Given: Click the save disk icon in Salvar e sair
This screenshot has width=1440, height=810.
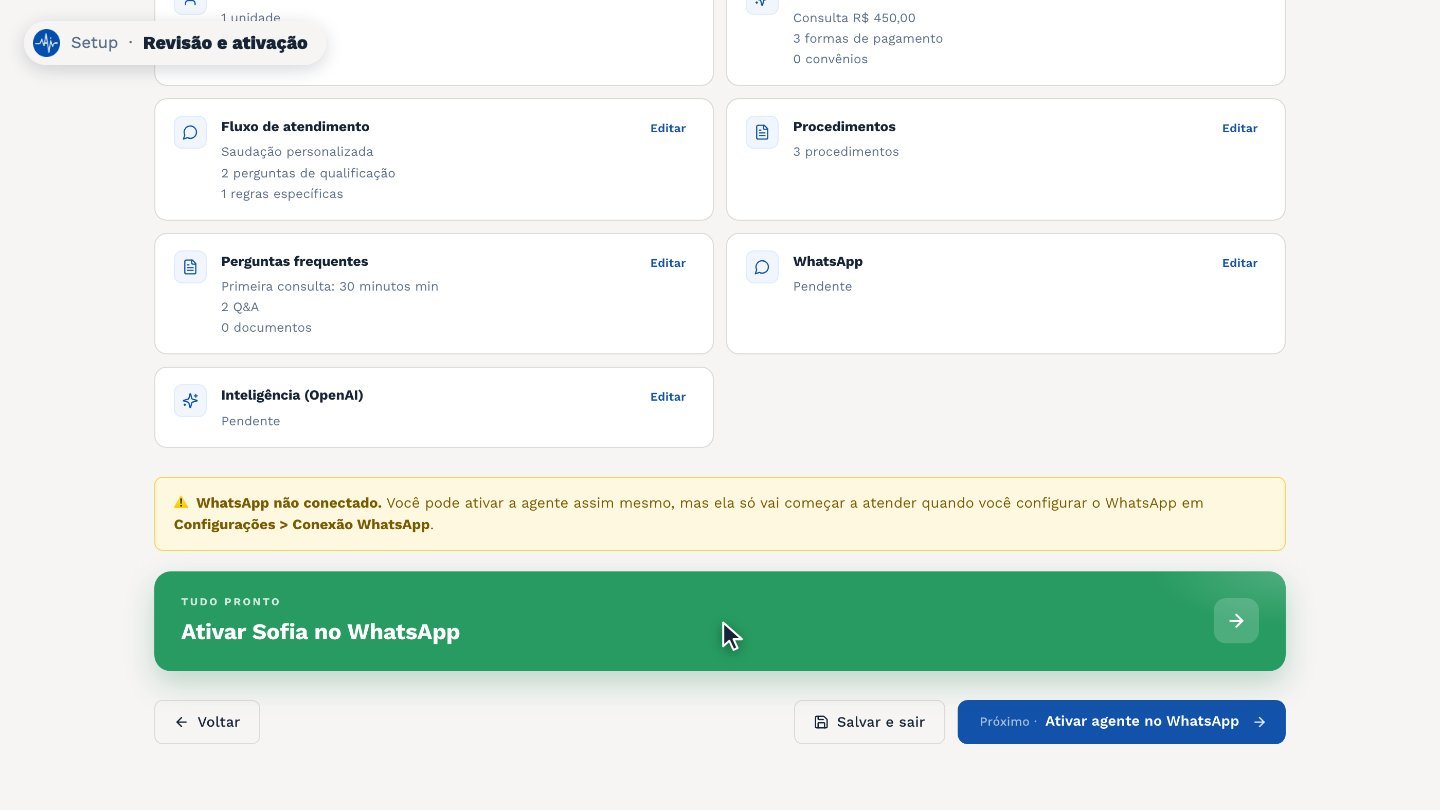Looking at the screenshot, I should tap(821, 722).
